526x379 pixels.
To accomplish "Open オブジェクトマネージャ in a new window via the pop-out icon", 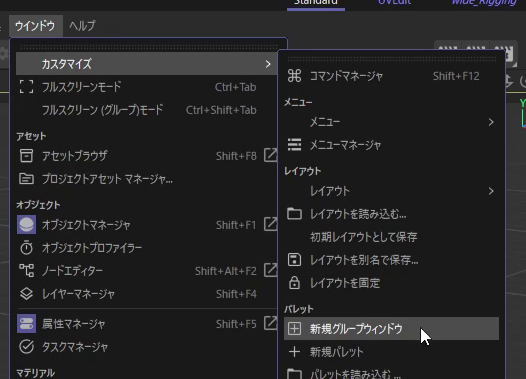I will click(x=270, y=224).
